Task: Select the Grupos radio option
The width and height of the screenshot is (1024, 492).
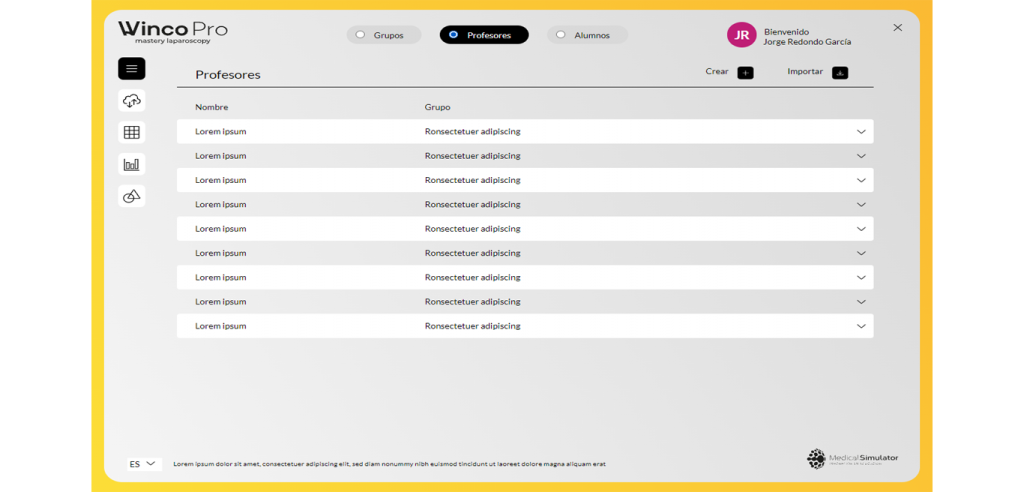Action: 384,35
